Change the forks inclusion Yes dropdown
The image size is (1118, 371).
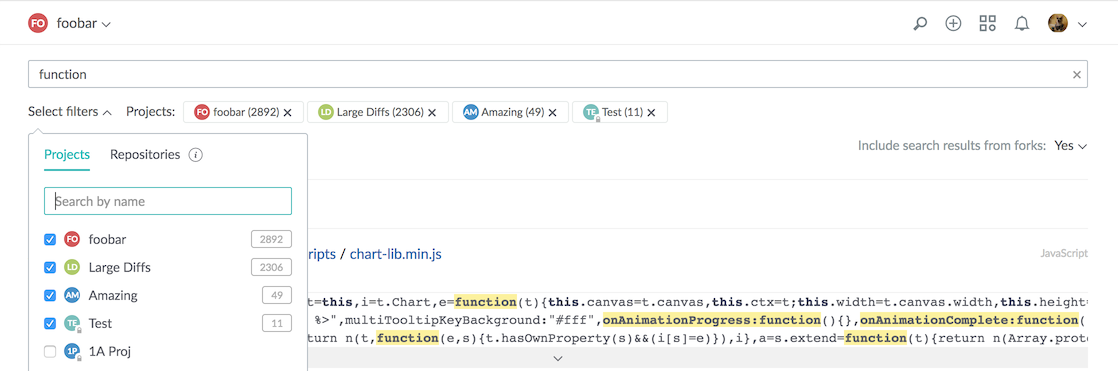click(x=1071, y=146)
